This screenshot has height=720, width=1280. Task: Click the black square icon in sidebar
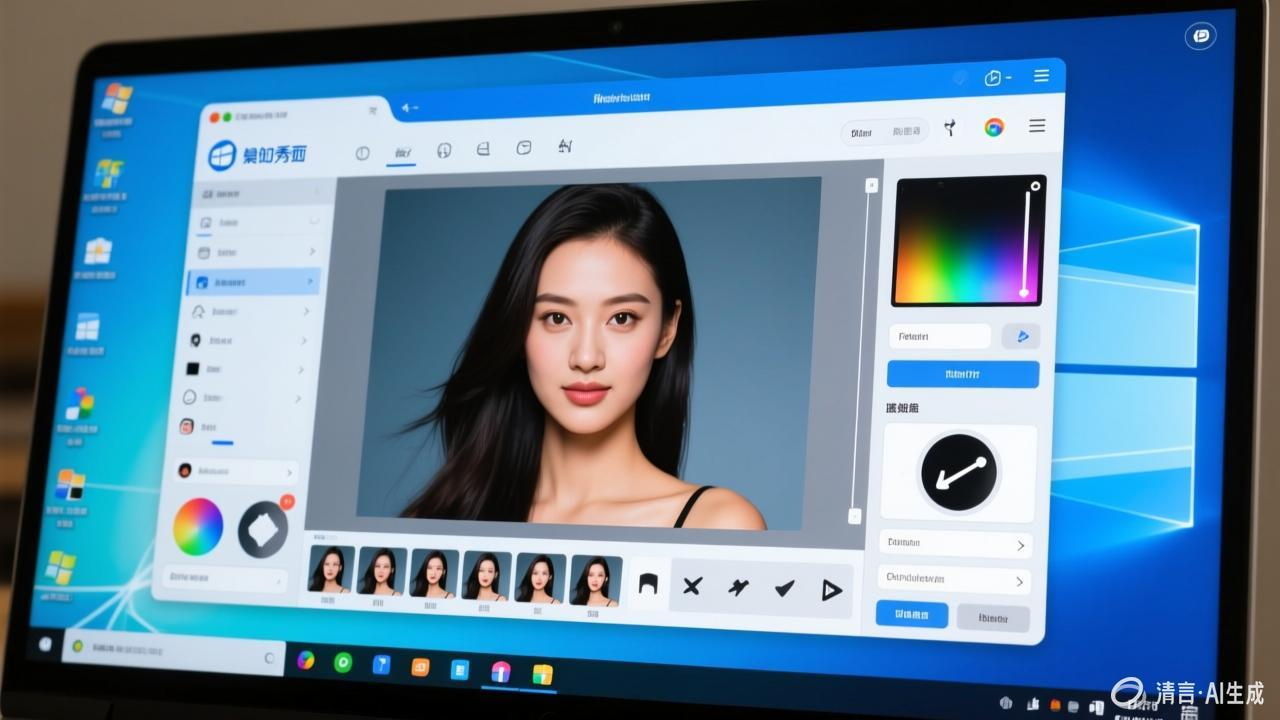click(x=193, y=368)
